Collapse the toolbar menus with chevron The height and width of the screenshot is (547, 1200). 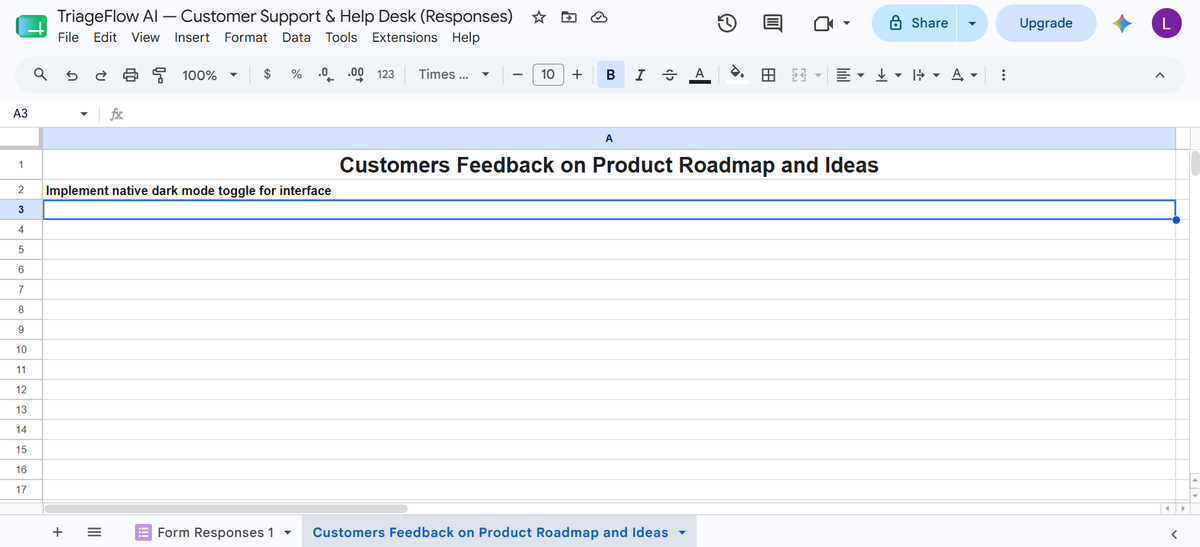click(x=1160, y=74)
